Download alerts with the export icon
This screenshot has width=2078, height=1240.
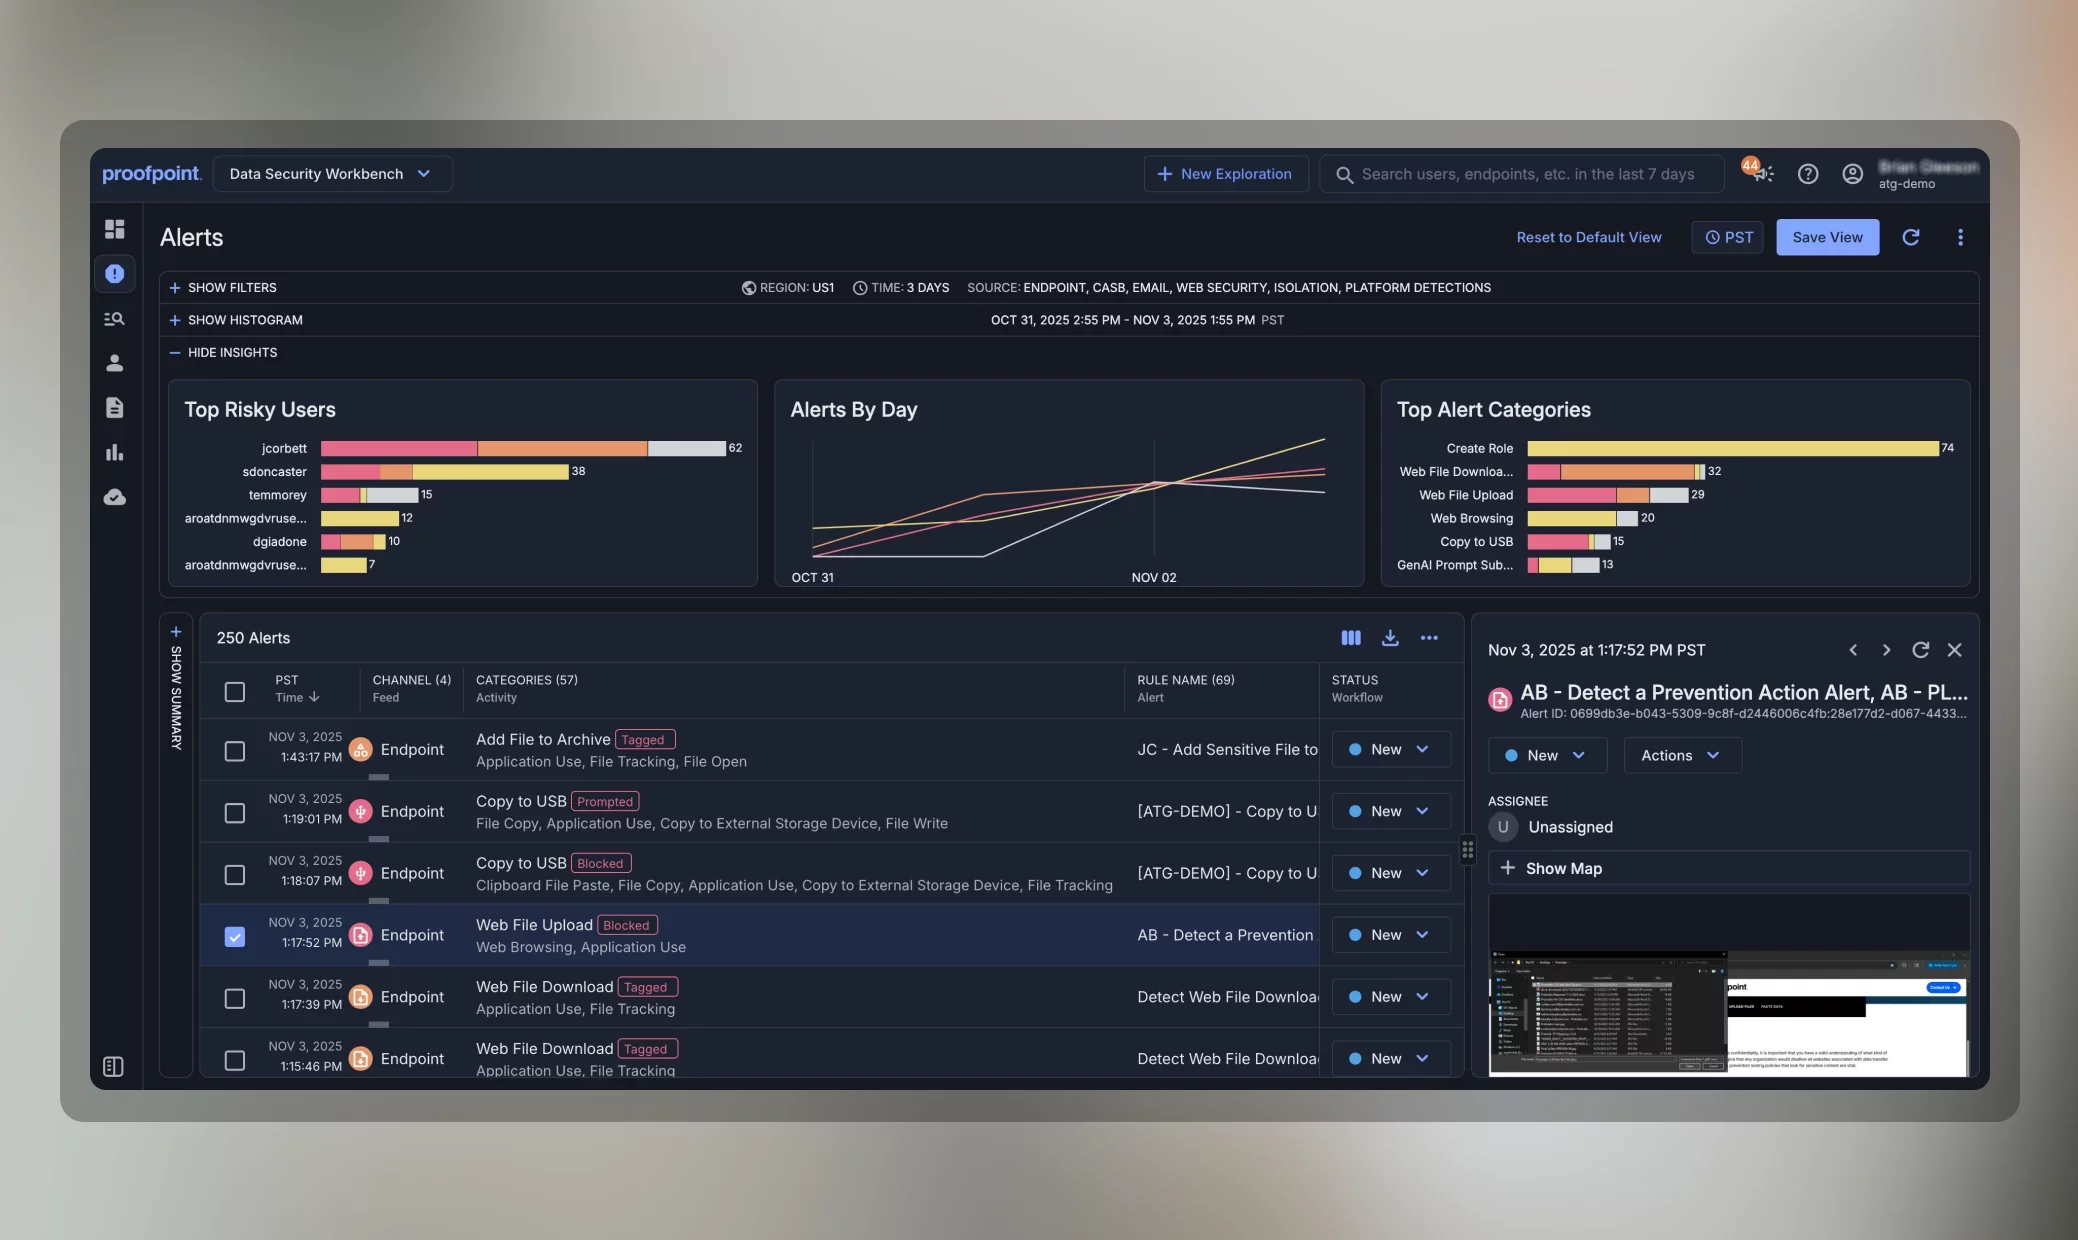tap(1390, 638)
